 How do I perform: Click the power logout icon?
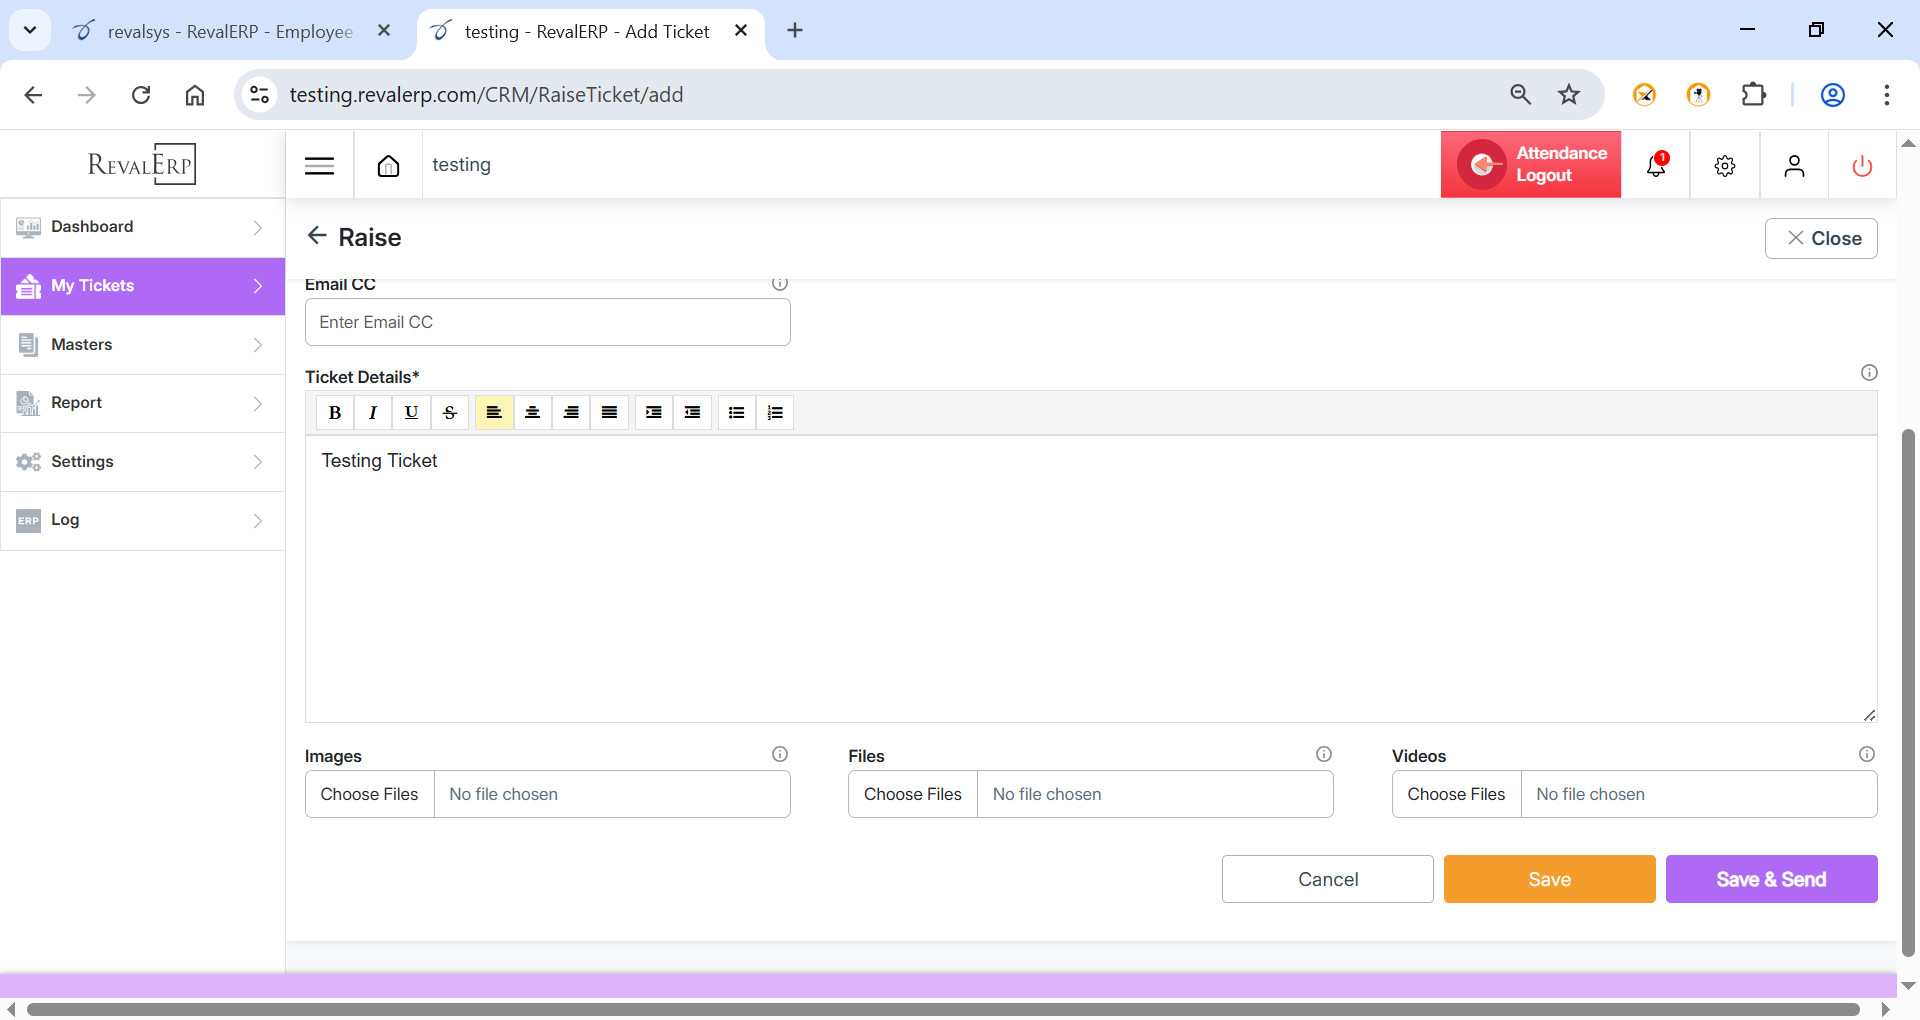[1862, 166]
